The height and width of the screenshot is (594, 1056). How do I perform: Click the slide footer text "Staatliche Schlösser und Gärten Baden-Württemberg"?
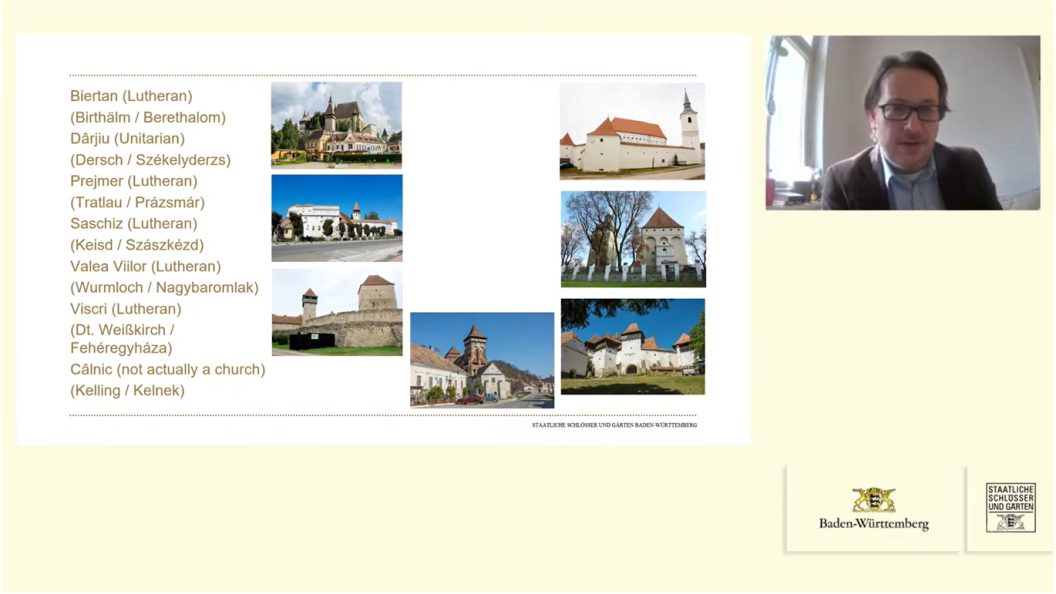pos(614,425)
